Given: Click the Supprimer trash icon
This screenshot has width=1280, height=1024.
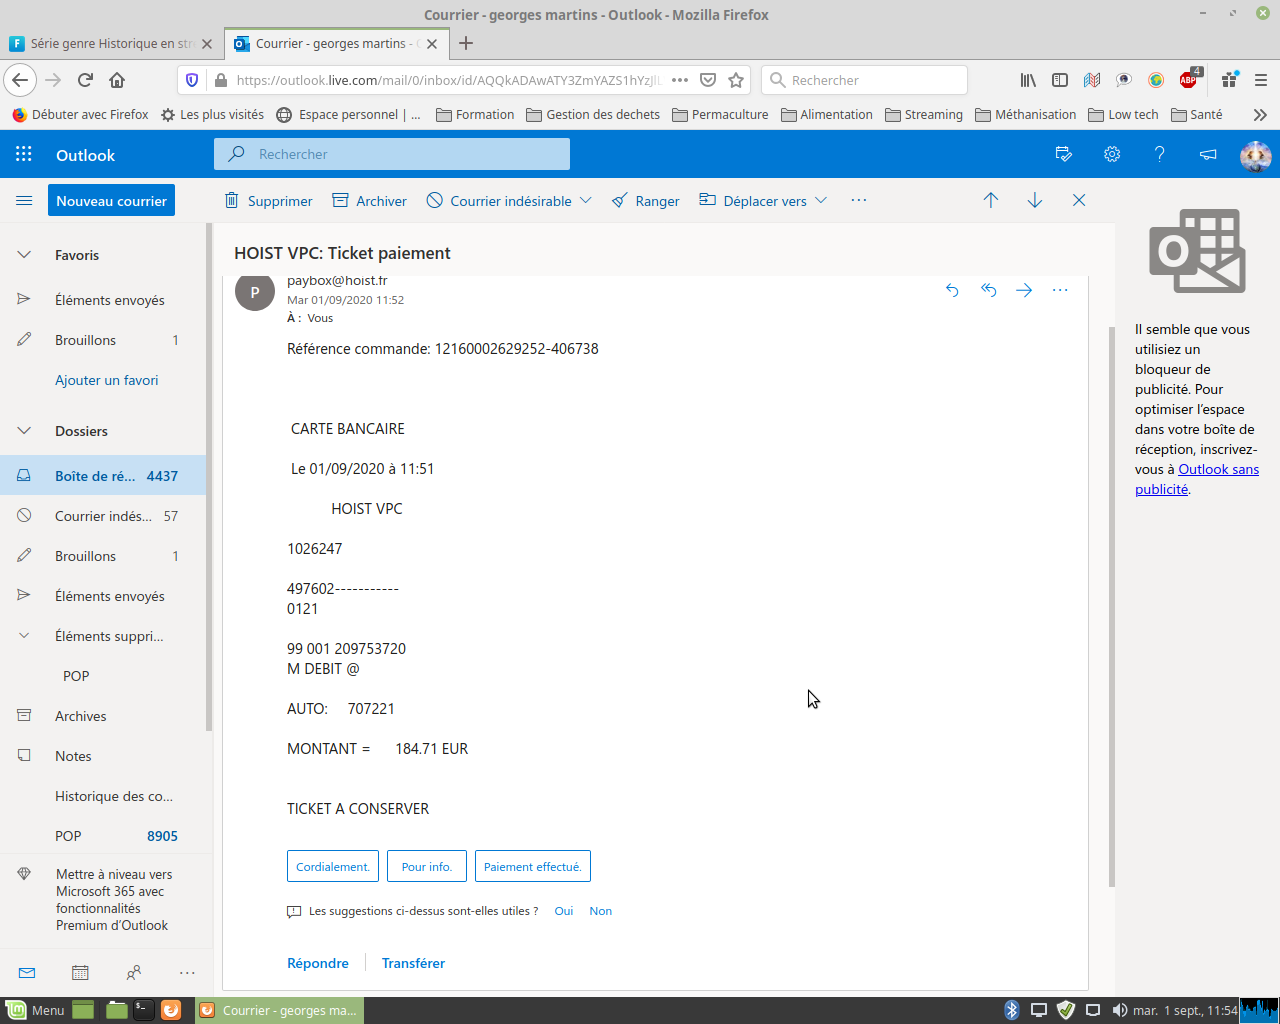Looking at the screenshot, I should pyautogui.click(x=232, y=200).
